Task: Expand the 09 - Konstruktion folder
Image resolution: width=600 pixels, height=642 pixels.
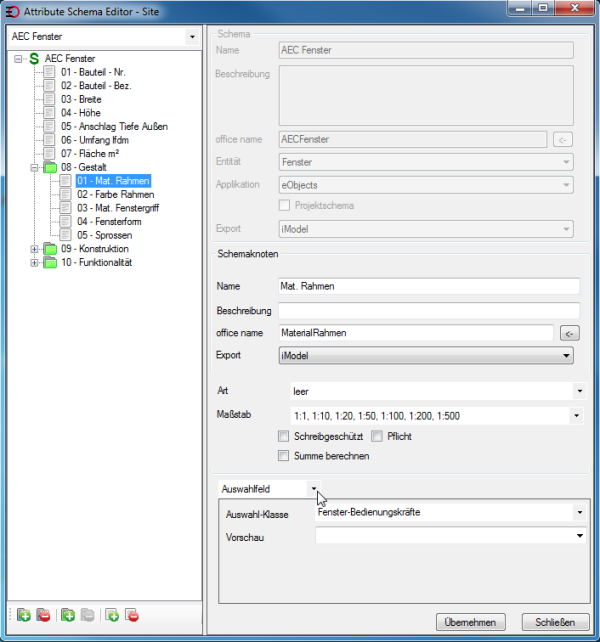Action: click(x=34, y=249)
